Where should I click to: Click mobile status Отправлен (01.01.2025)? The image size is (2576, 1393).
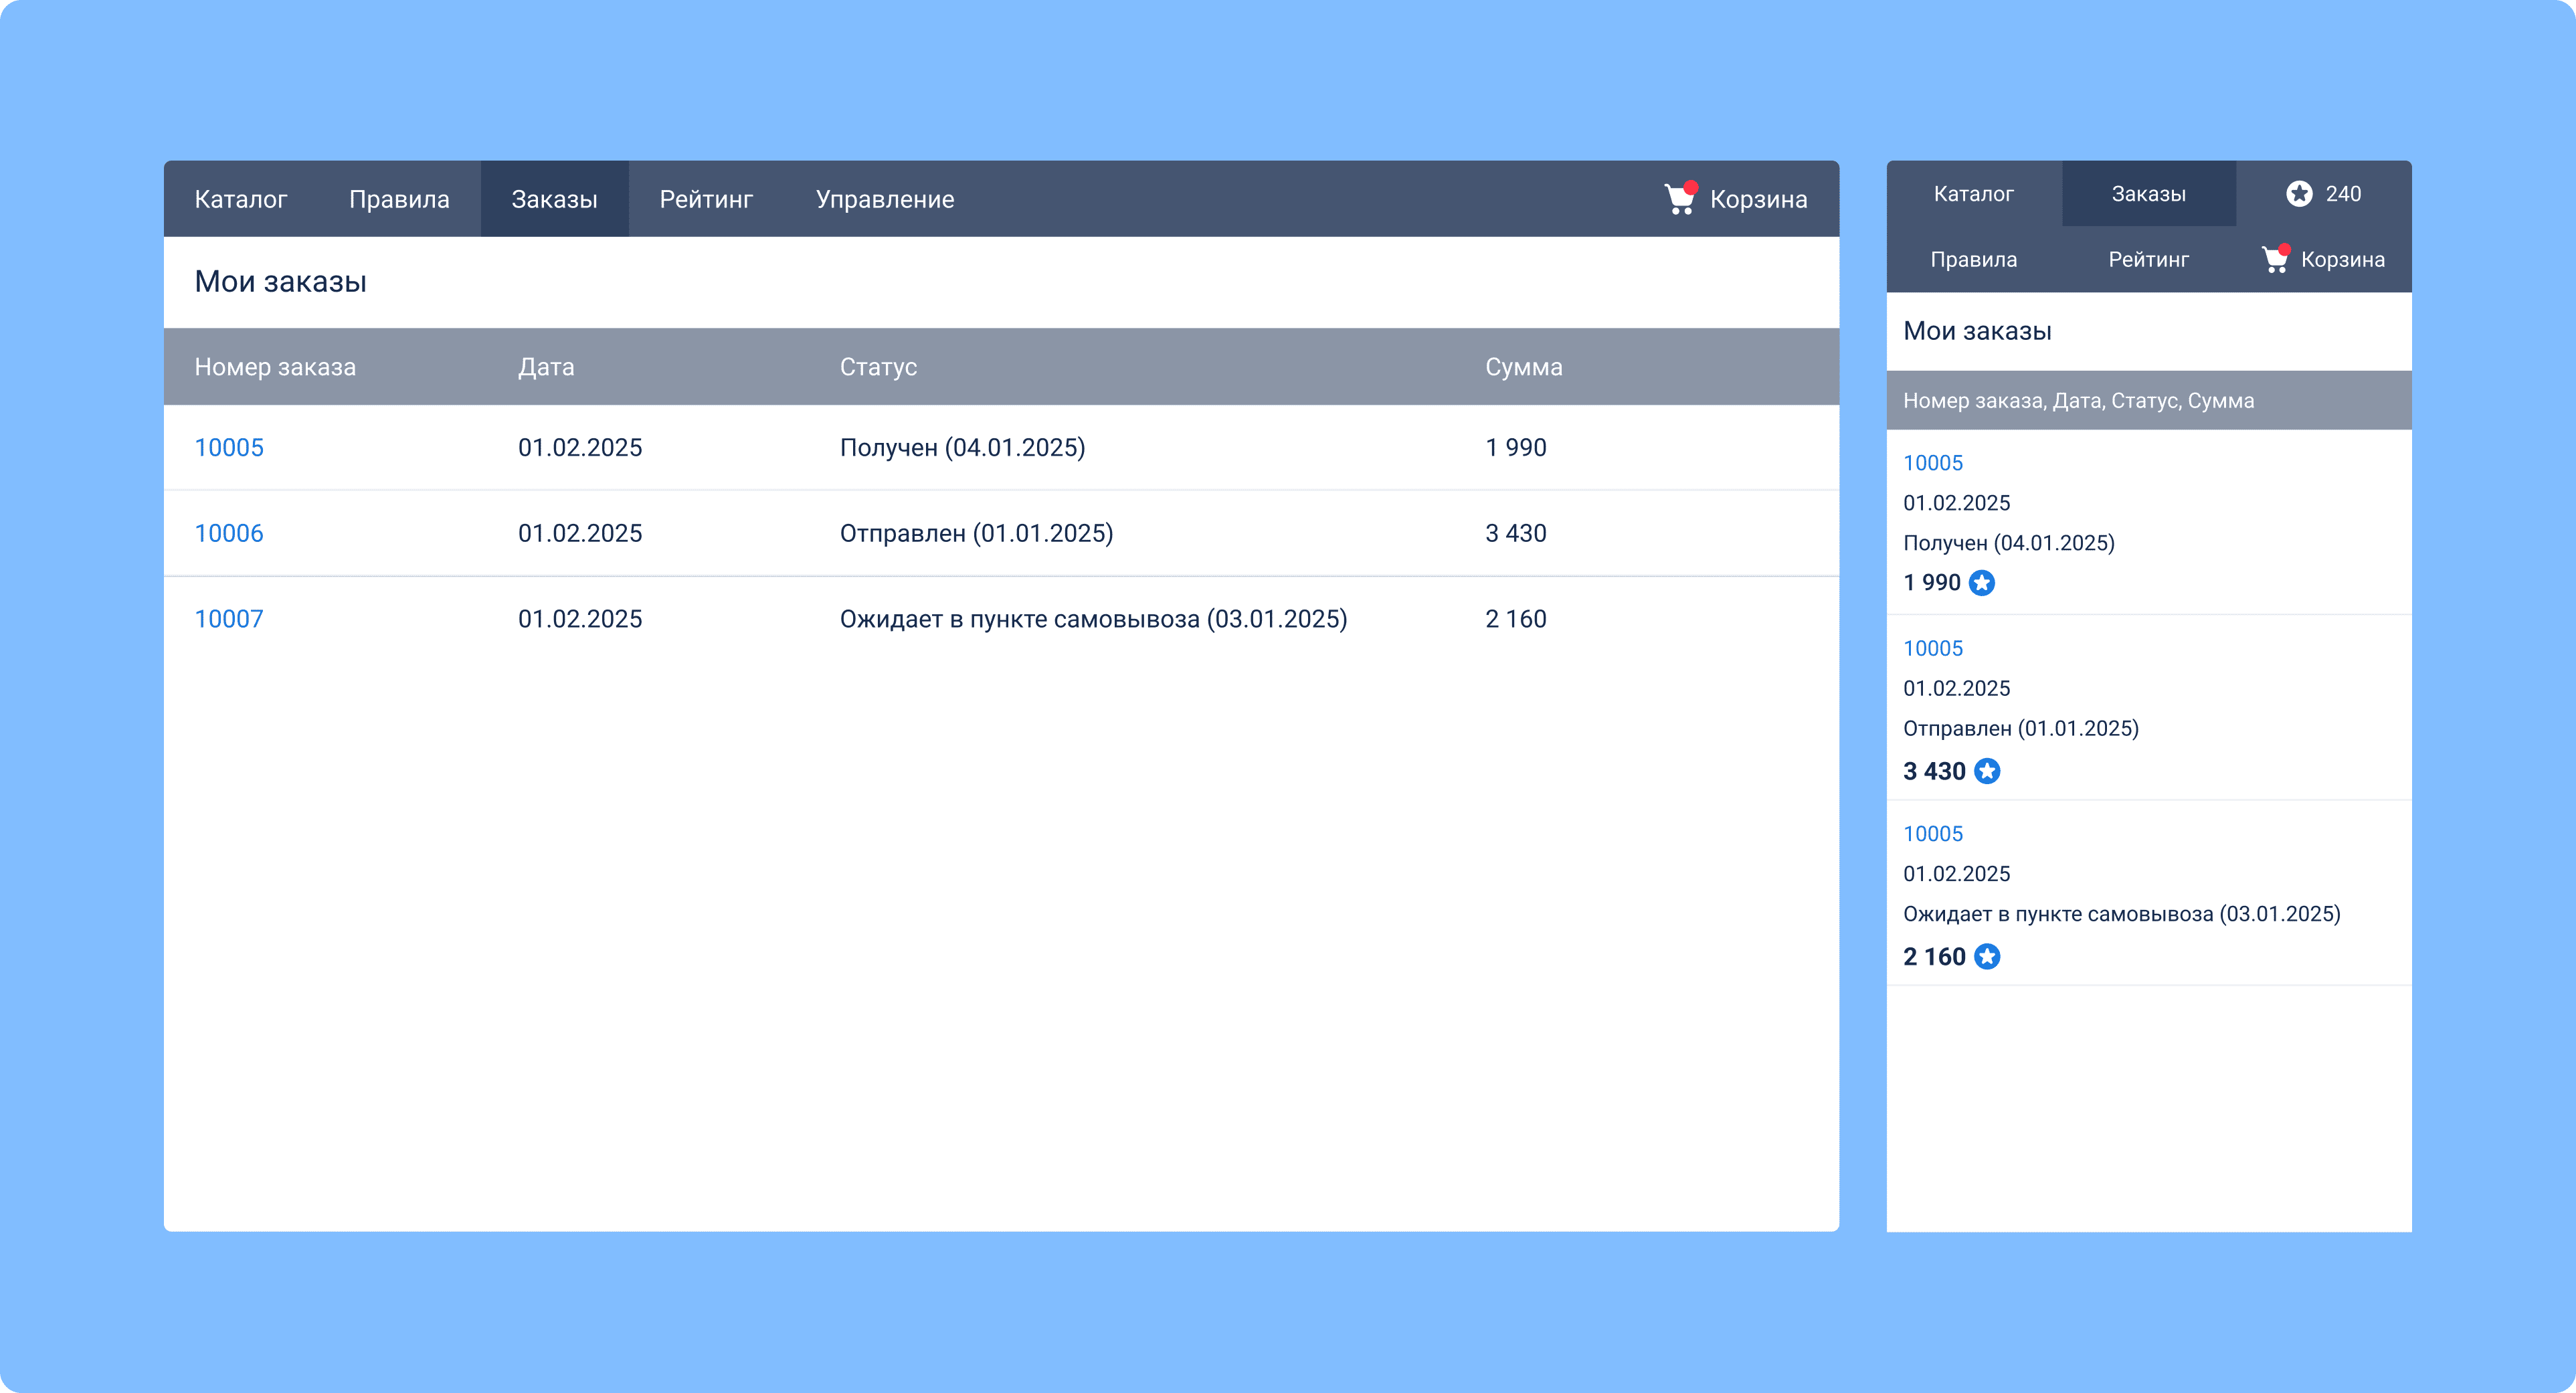pyautogui.click(x=2020, y=729)
